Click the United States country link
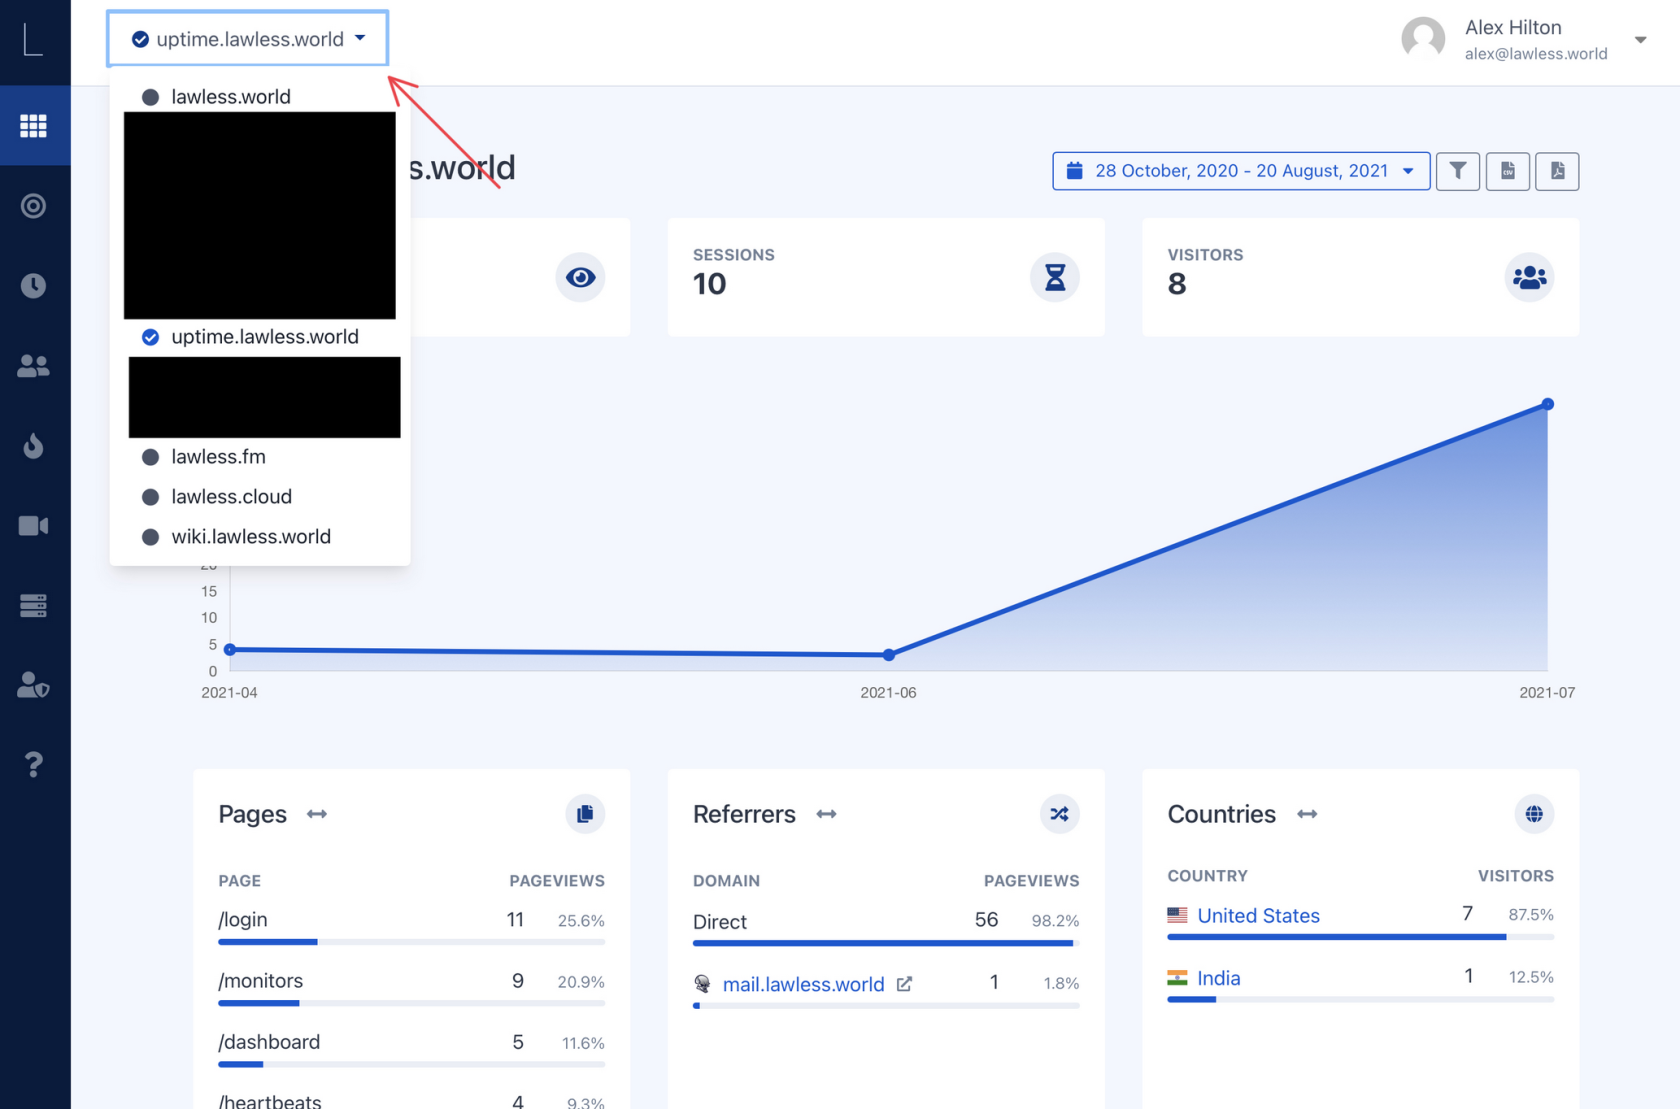 coord(1258,916)
